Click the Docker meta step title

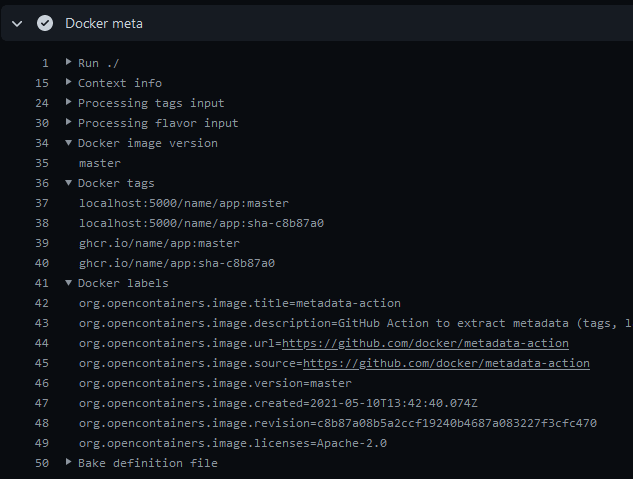click(x=104, y=23)
